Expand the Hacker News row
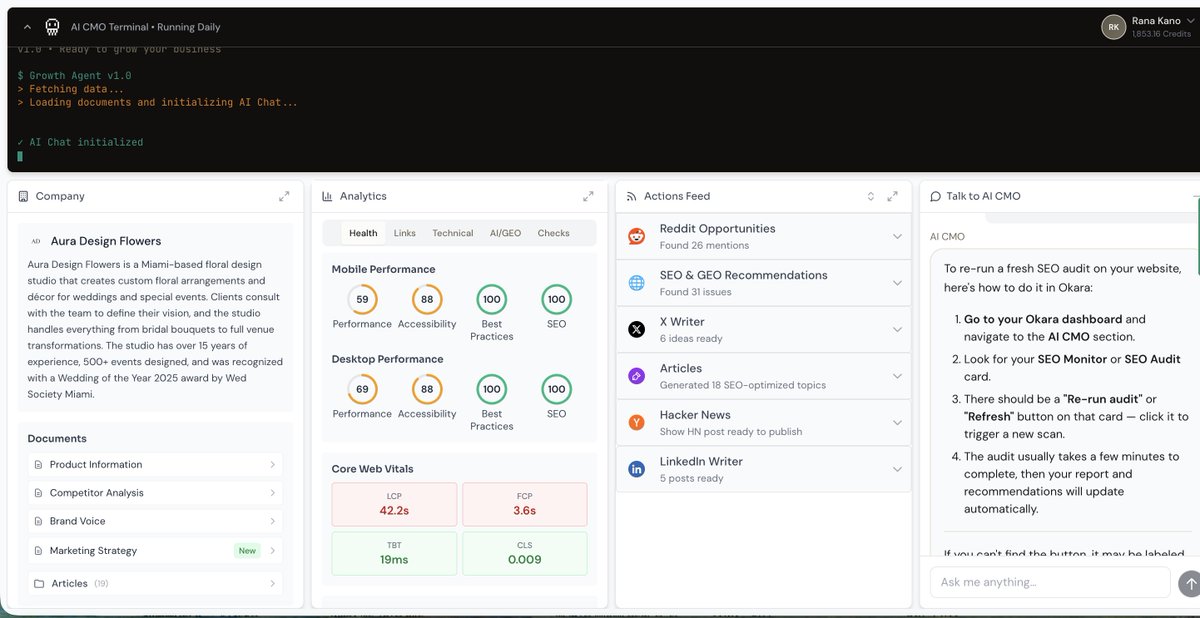Image resolution: width=1200 pixels, height=618 pixels. (x=764, y=422)
